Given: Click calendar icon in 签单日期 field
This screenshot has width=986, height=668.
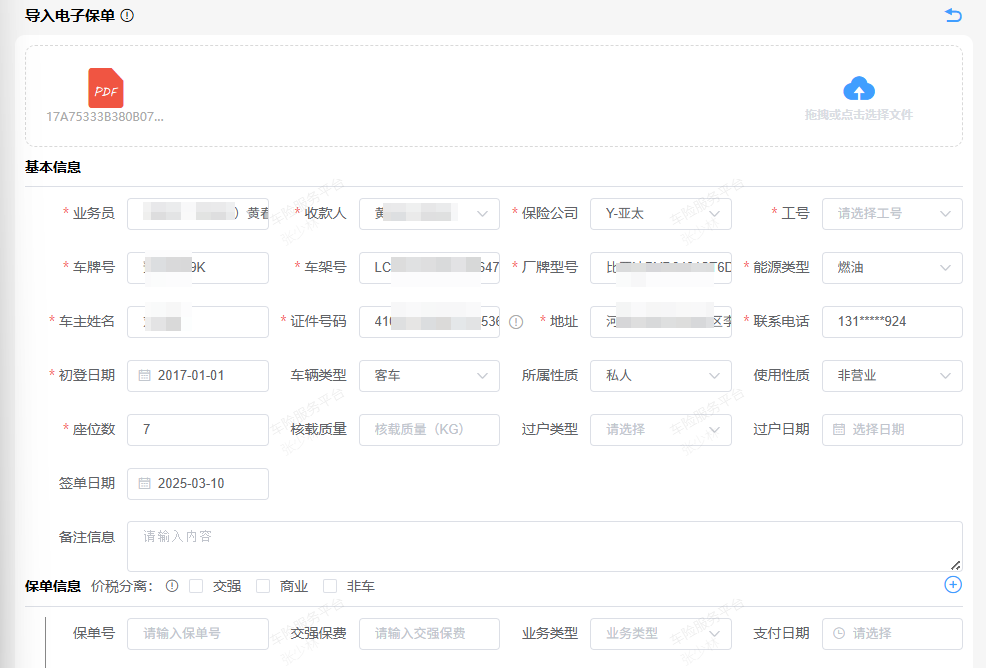Looking at the screenshot, I should [x=145, y=484].
